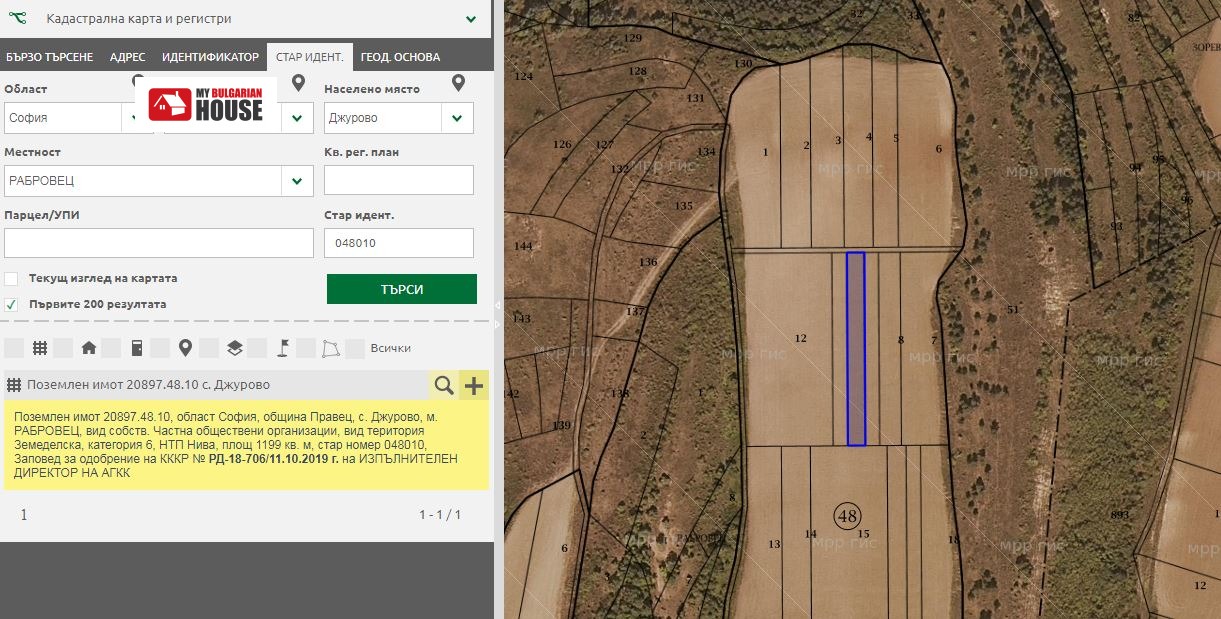Viewport: 1221px width, 619px height.
Task: Click the house building filter icon
Action: (x=89, y=348)
